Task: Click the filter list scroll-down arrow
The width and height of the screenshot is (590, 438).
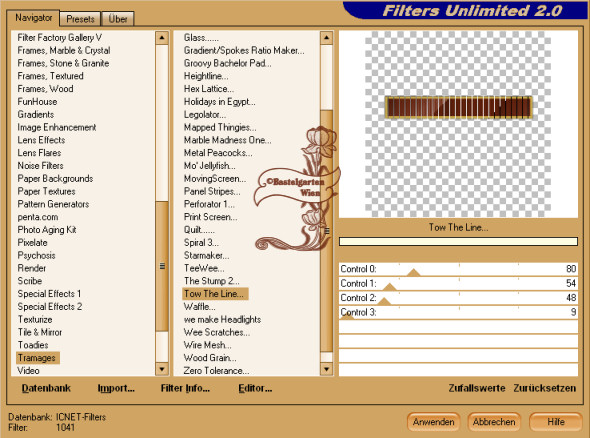Action: click(x=326, y=369)
